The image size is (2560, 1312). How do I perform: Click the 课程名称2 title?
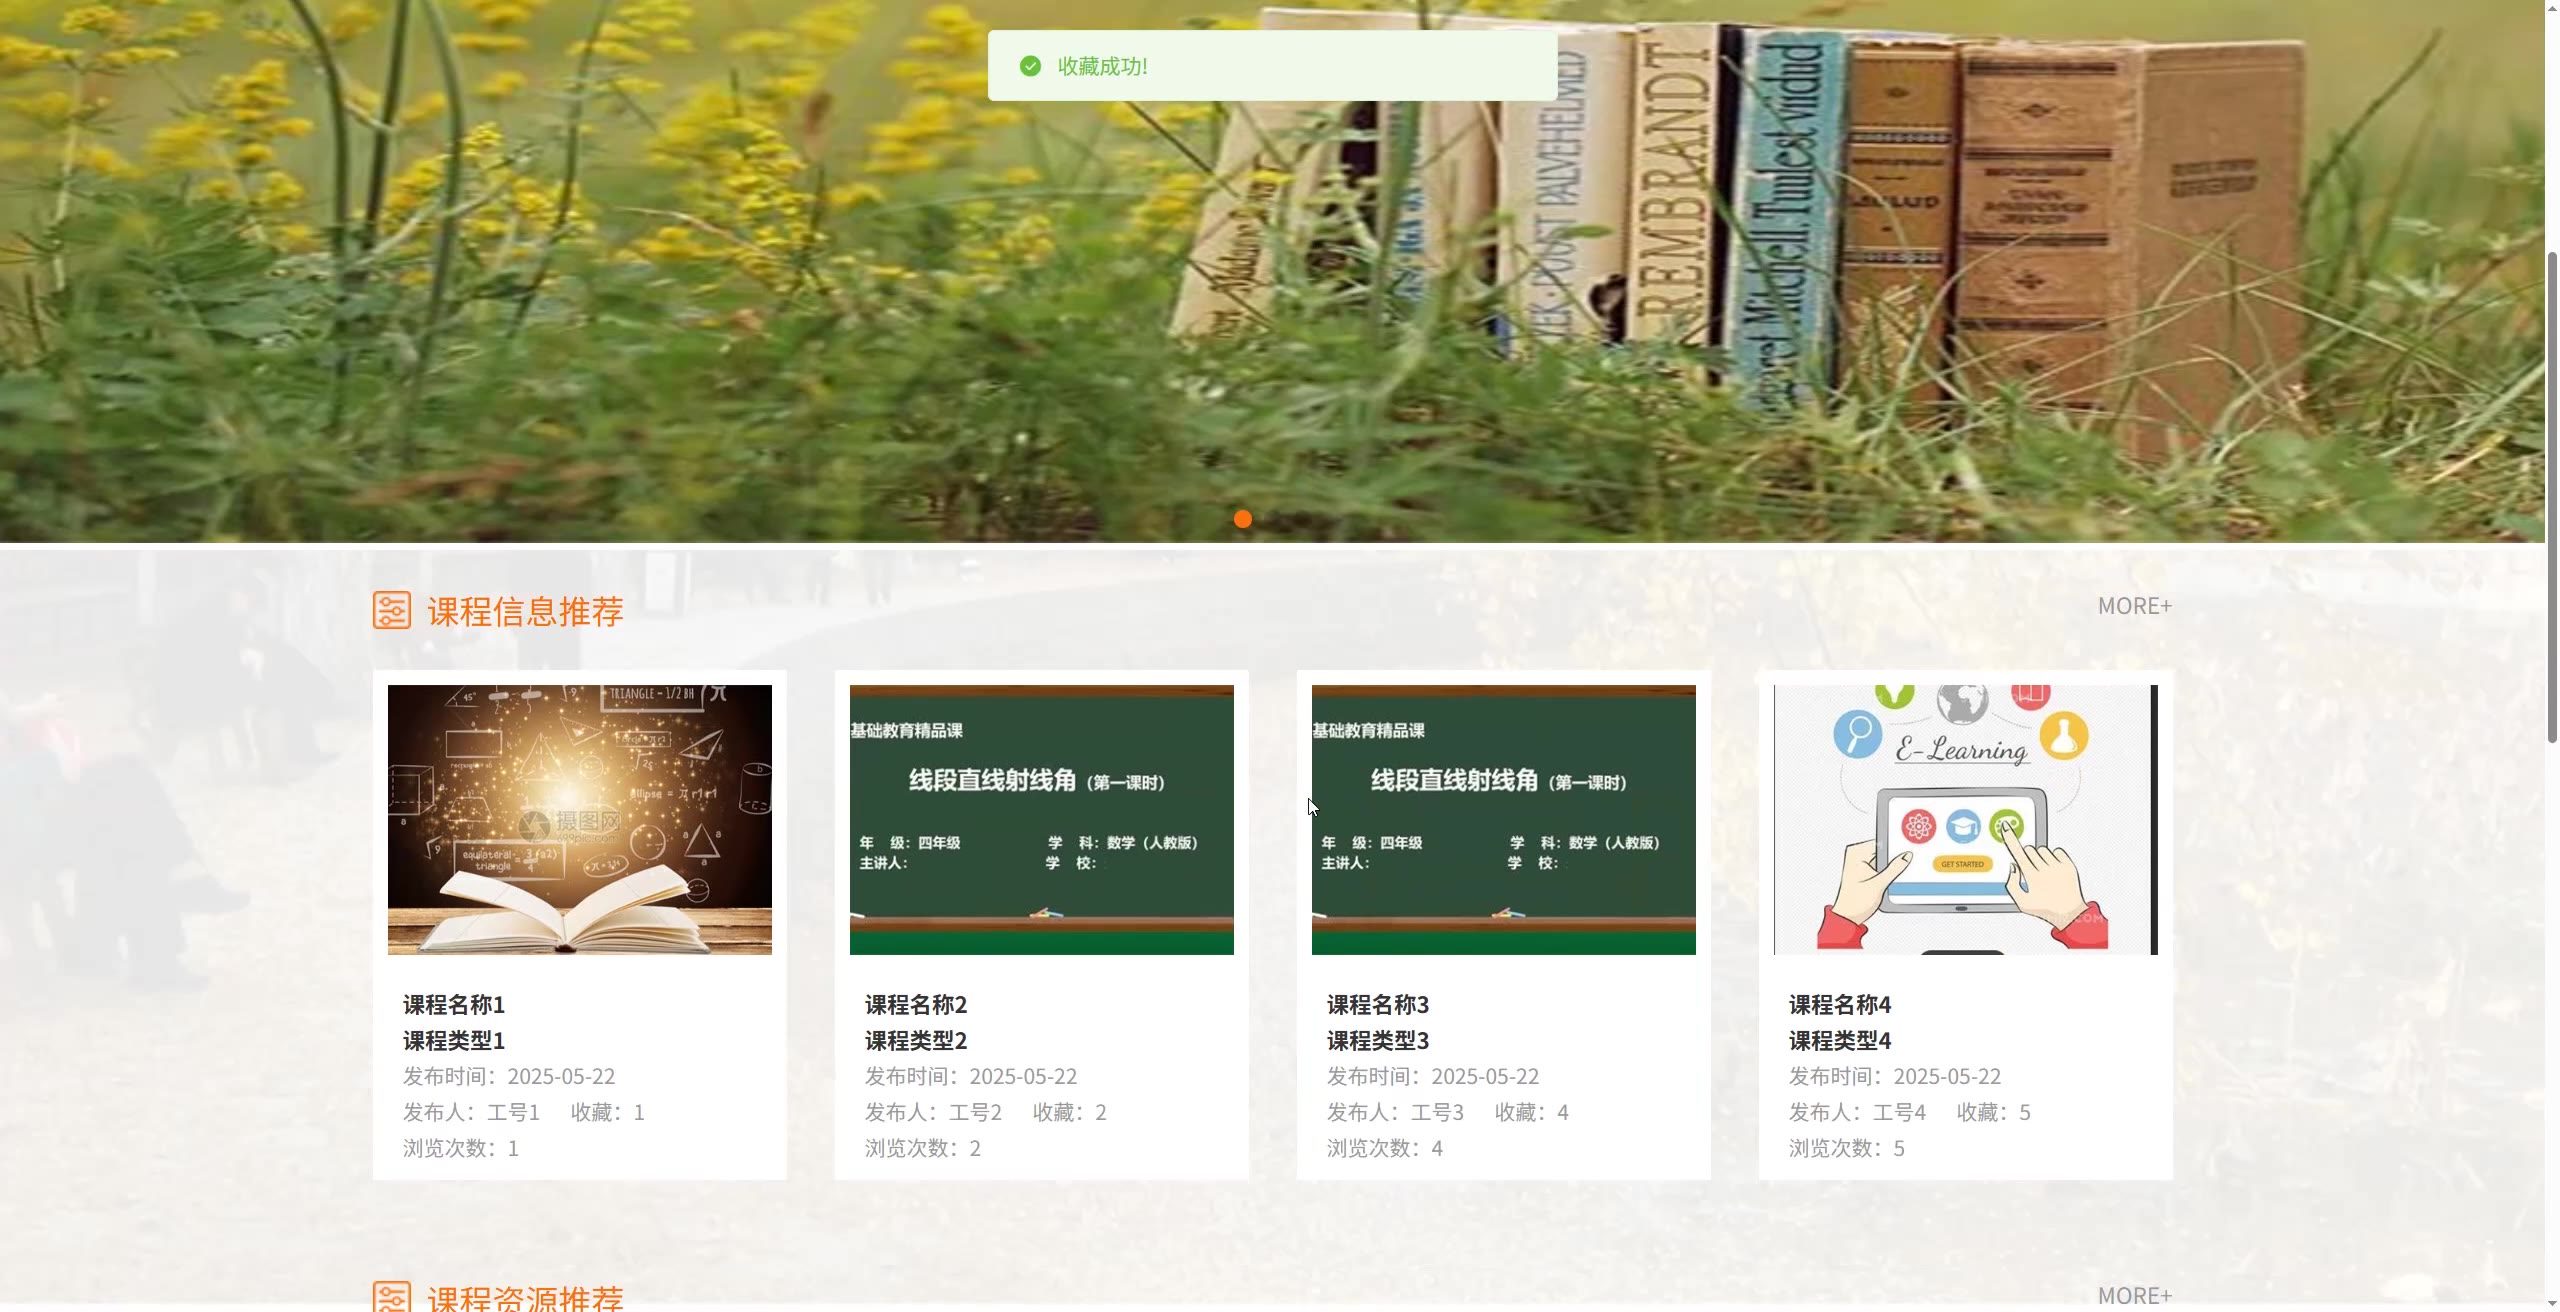point(916,1004)
